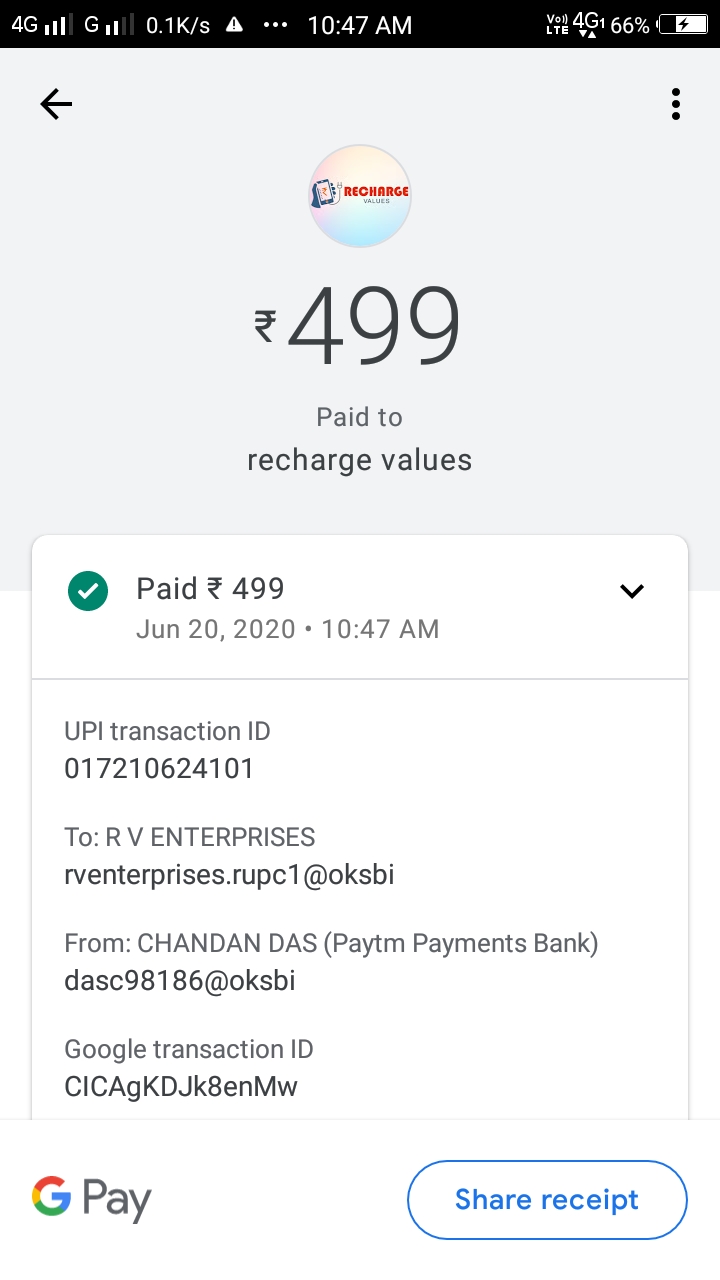Tap the Google Pay logo

[92, 1199]
